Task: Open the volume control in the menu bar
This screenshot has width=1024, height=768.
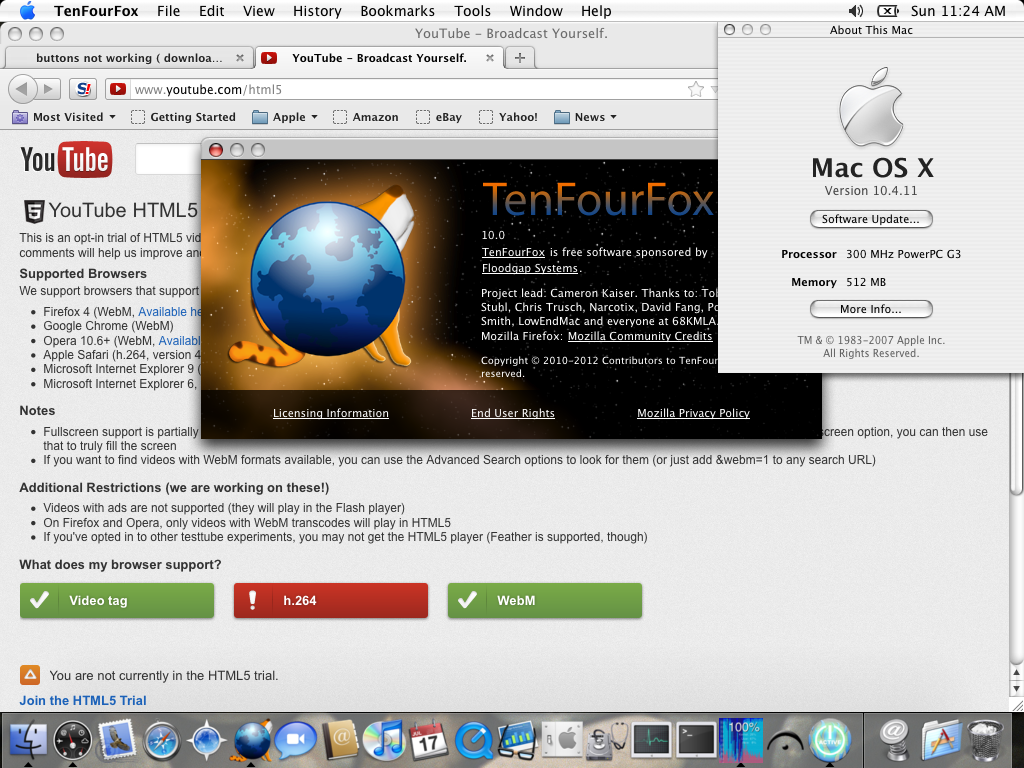Action: (x=856, y=11)
